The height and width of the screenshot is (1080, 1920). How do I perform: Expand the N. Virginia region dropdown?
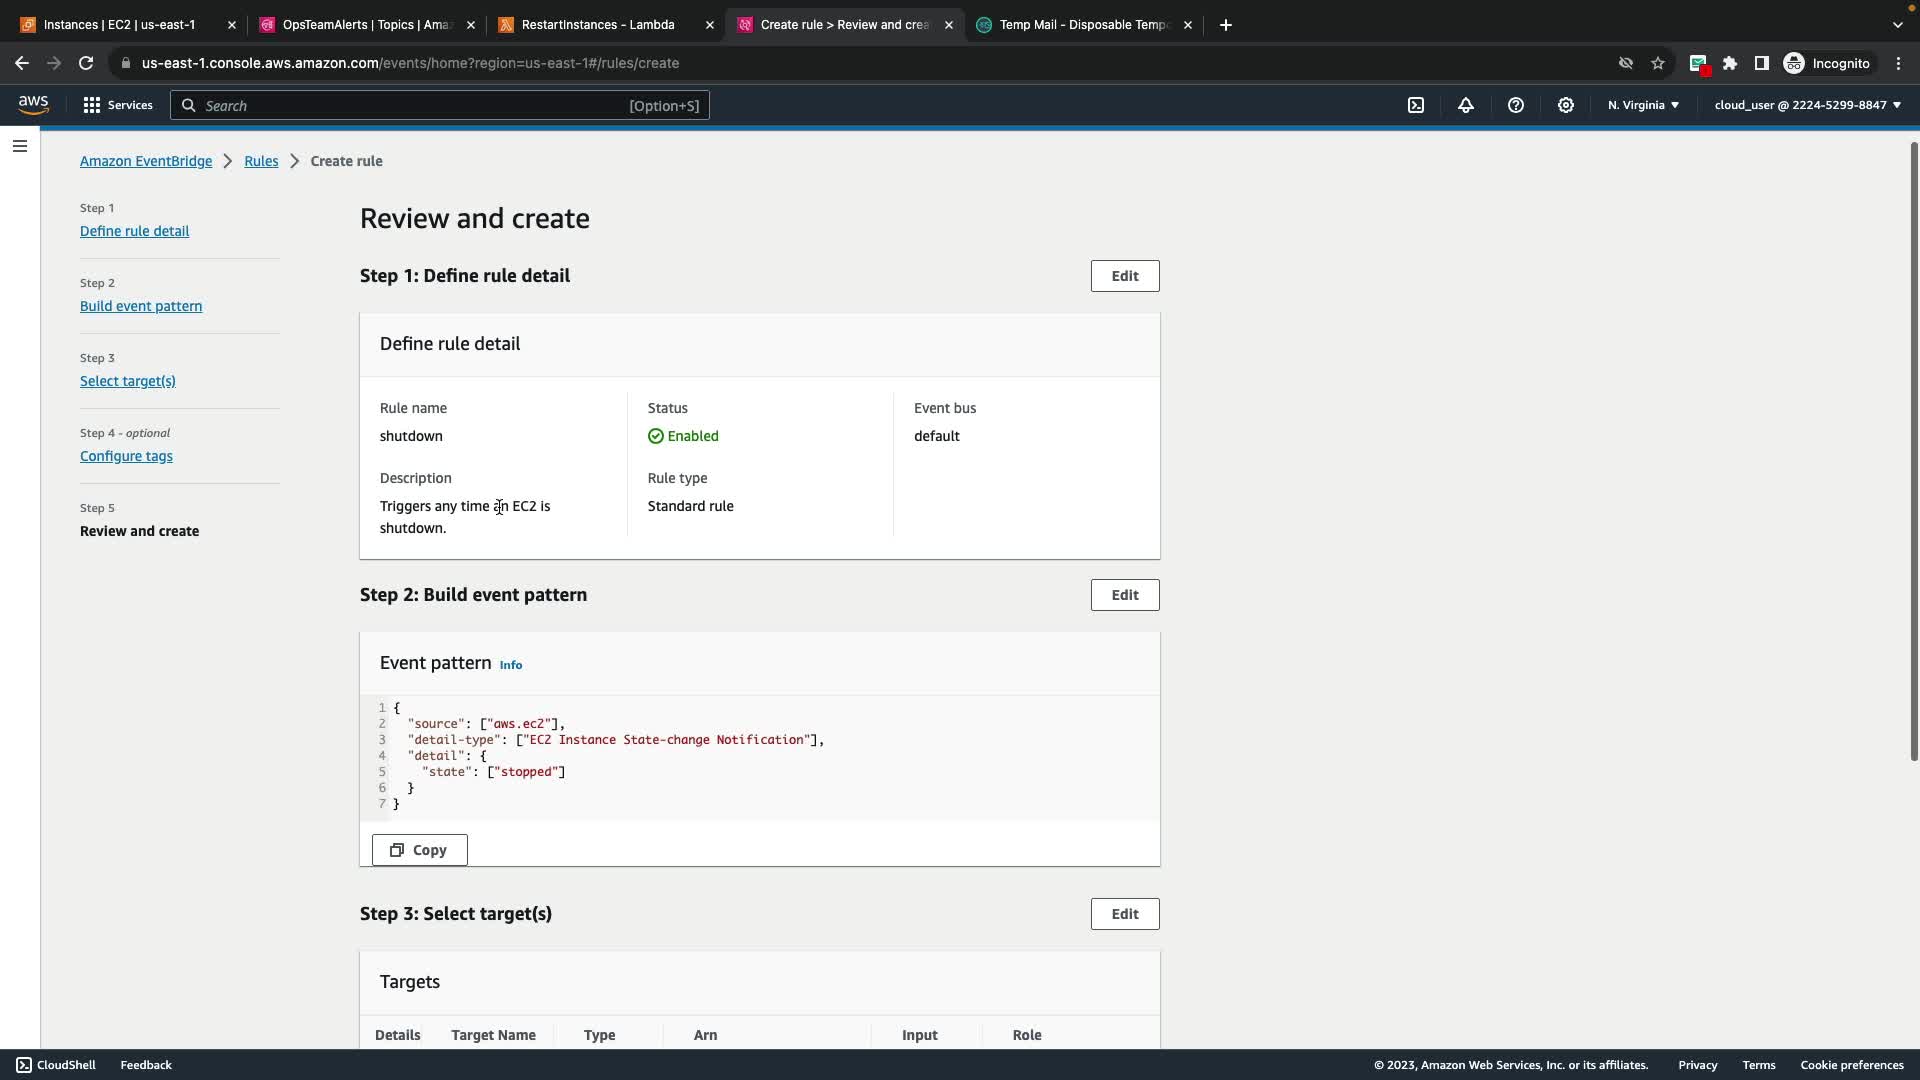pyautogui.click(x=1643, y=105)
